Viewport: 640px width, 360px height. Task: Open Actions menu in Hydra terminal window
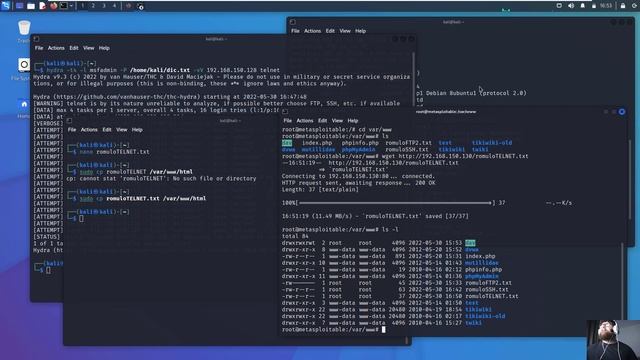pyautogui.click(x=56, y=48)
